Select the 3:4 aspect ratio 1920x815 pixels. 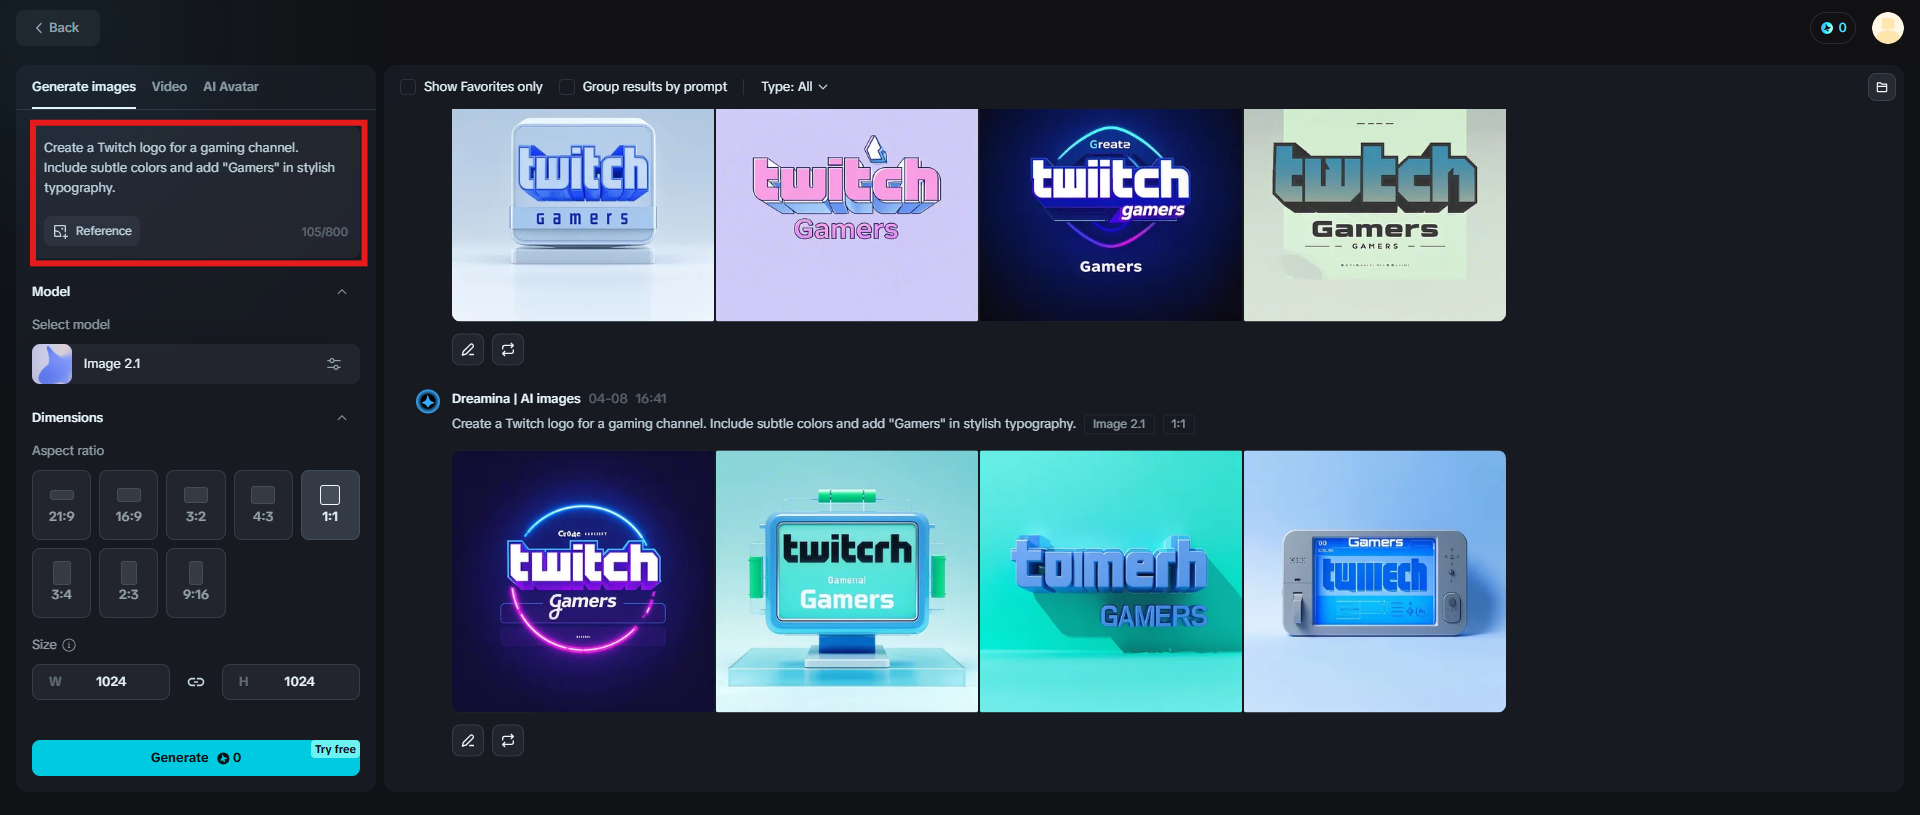62,583
